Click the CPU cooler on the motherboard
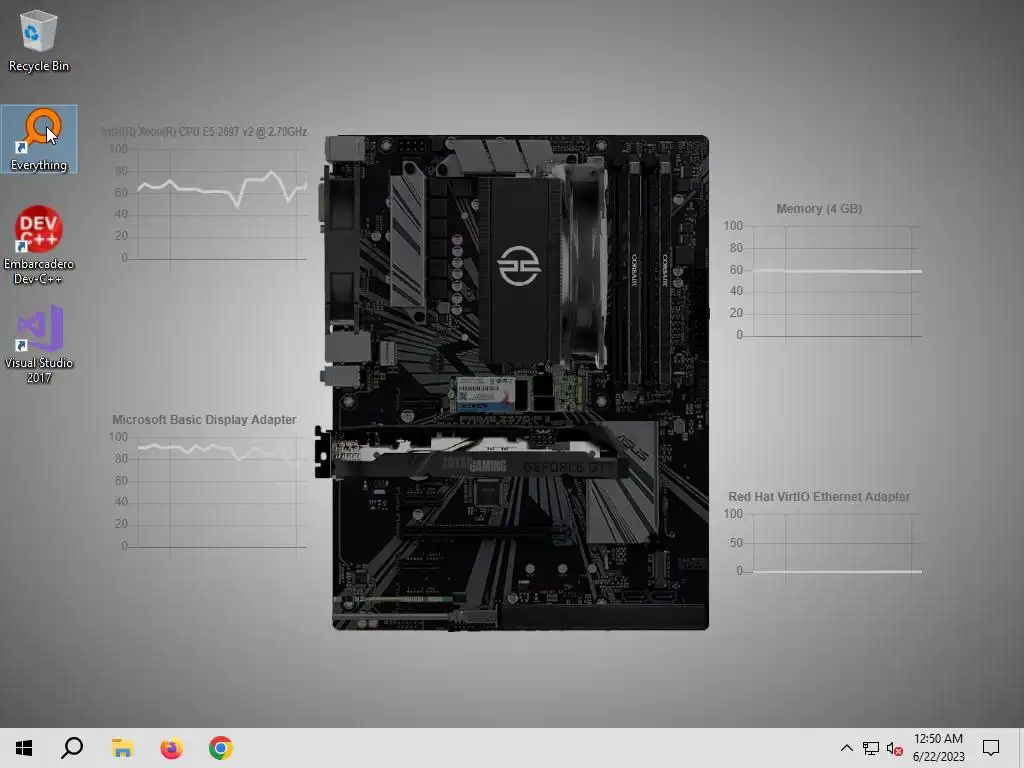 click(541, 266)
